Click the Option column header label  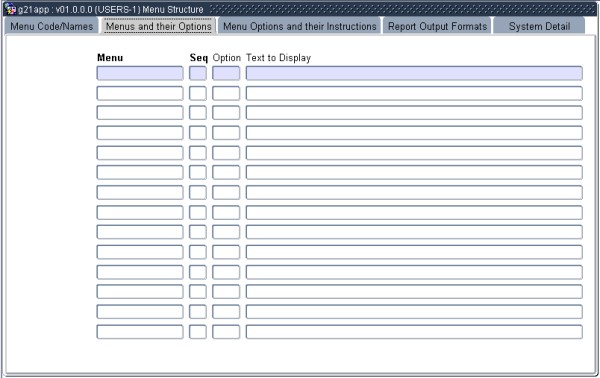(x=227, y=58)
